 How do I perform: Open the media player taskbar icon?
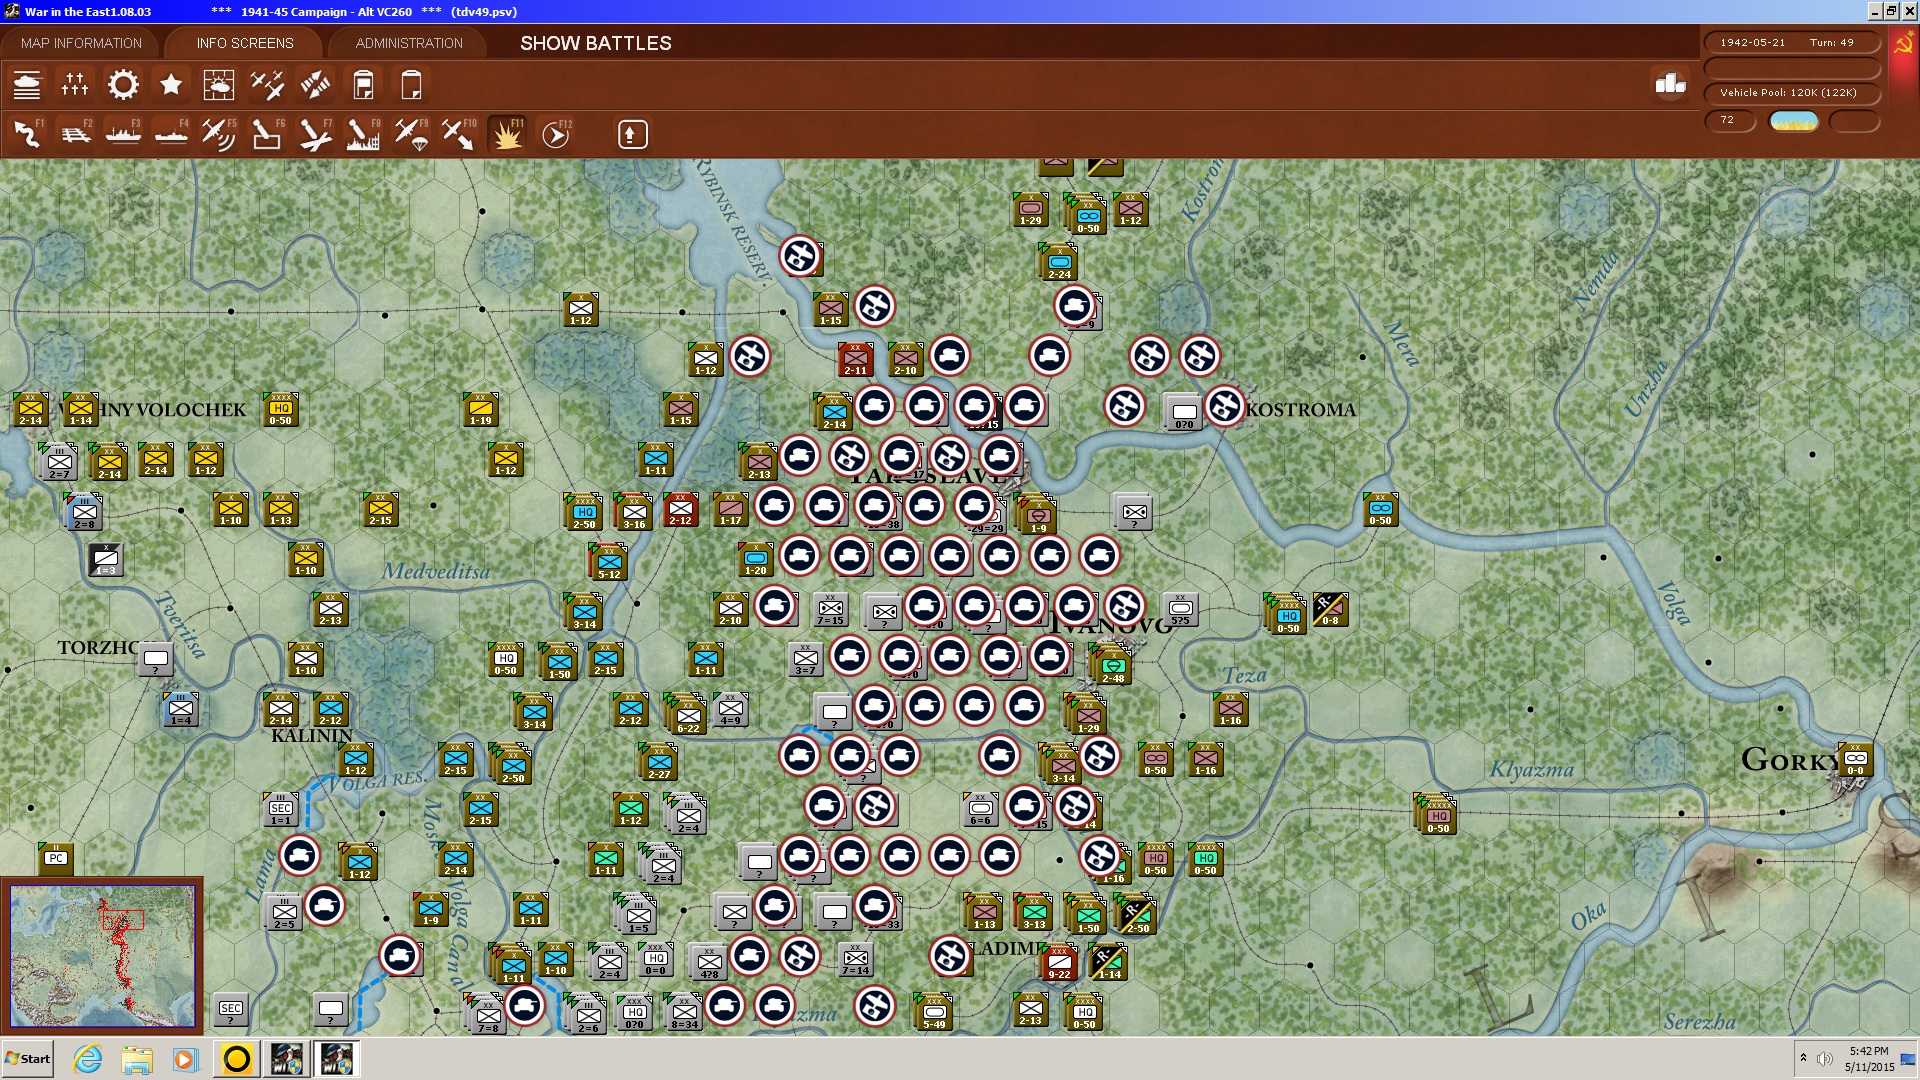pos(185,1059)
